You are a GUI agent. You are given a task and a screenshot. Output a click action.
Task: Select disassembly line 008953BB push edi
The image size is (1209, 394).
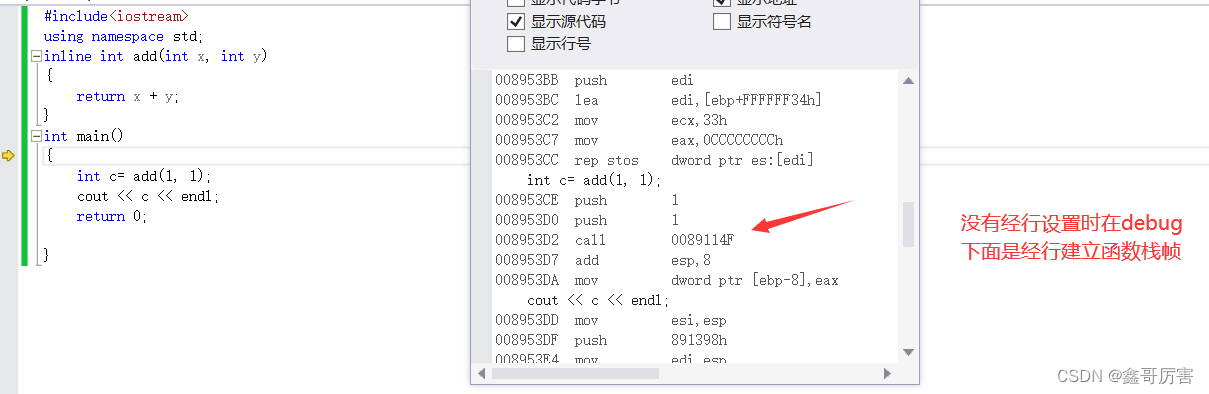point(595,80)
